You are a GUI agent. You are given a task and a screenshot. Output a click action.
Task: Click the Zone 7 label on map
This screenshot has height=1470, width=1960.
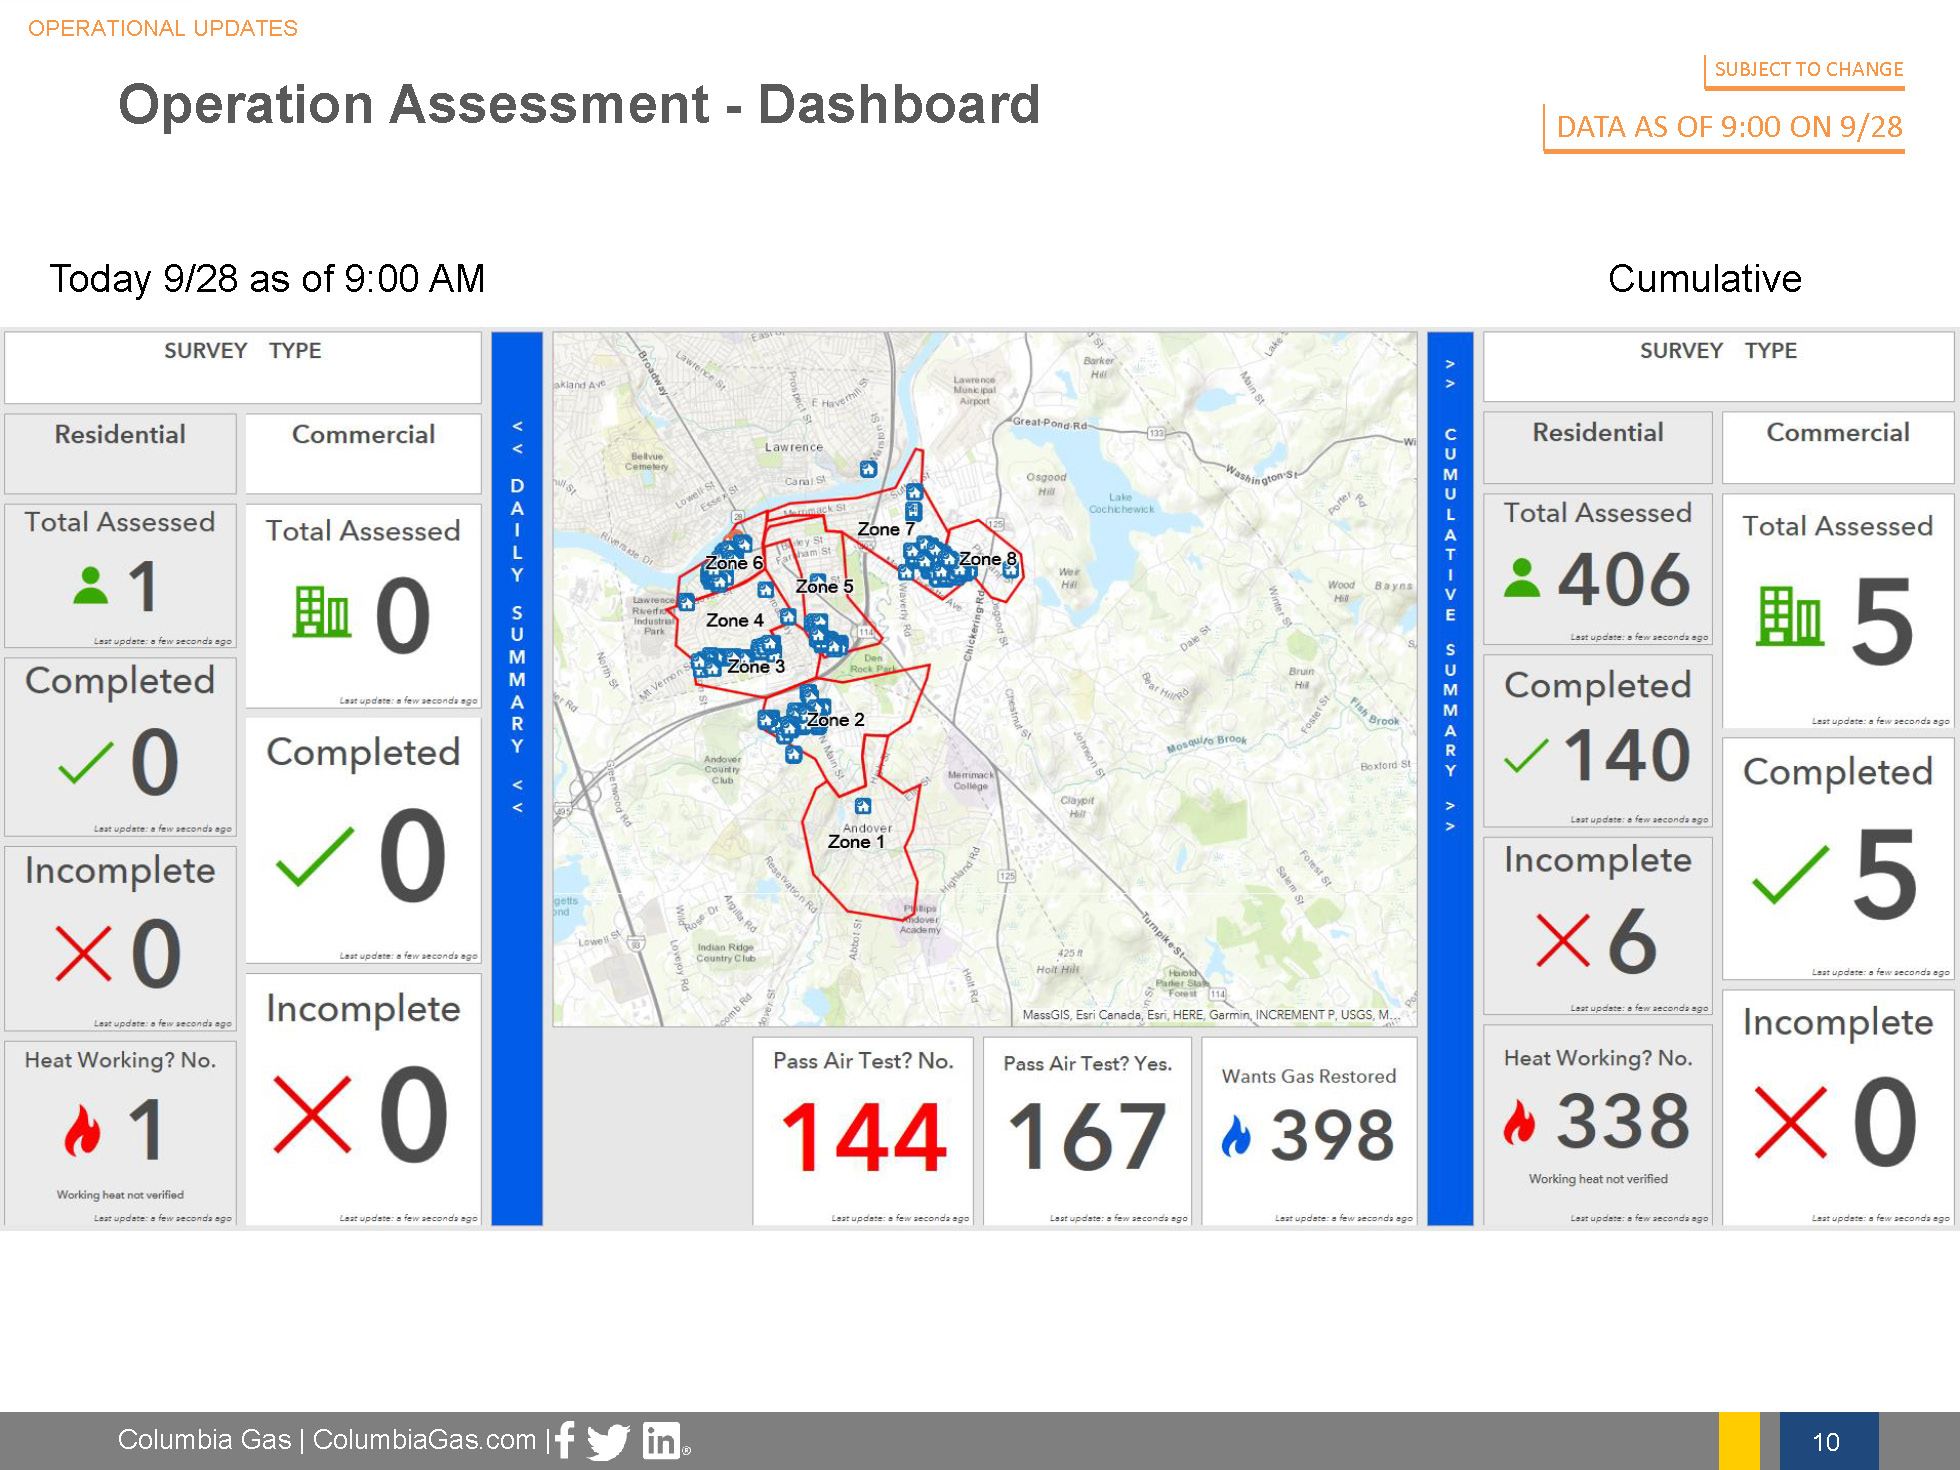[885, 529]
